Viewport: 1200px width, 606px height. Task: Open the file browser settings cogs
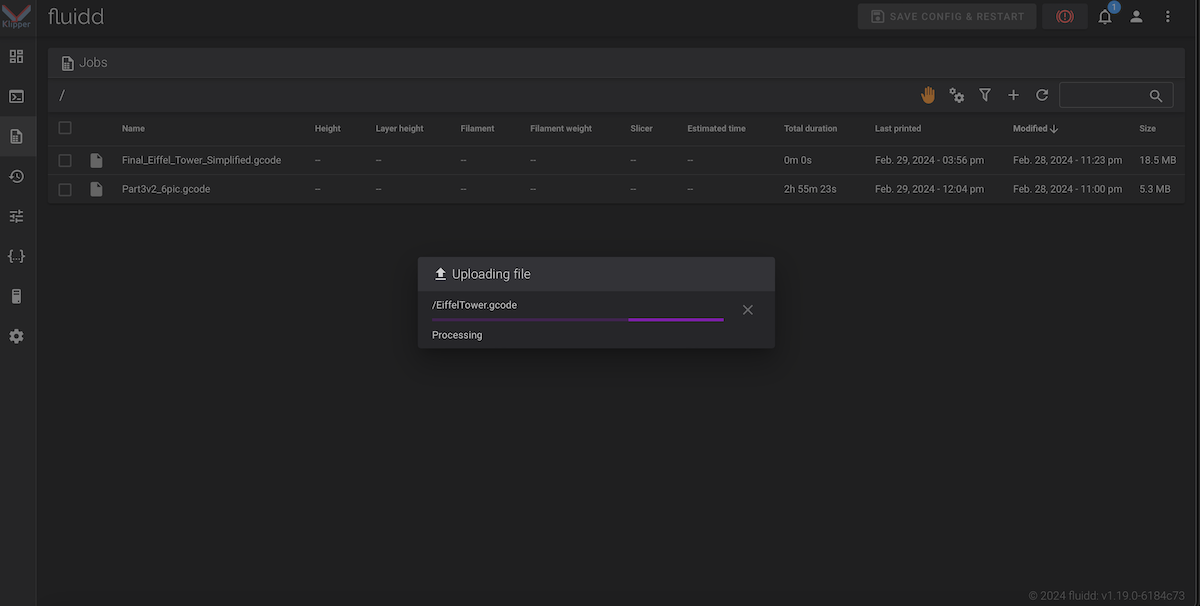[x=957, y=95]
